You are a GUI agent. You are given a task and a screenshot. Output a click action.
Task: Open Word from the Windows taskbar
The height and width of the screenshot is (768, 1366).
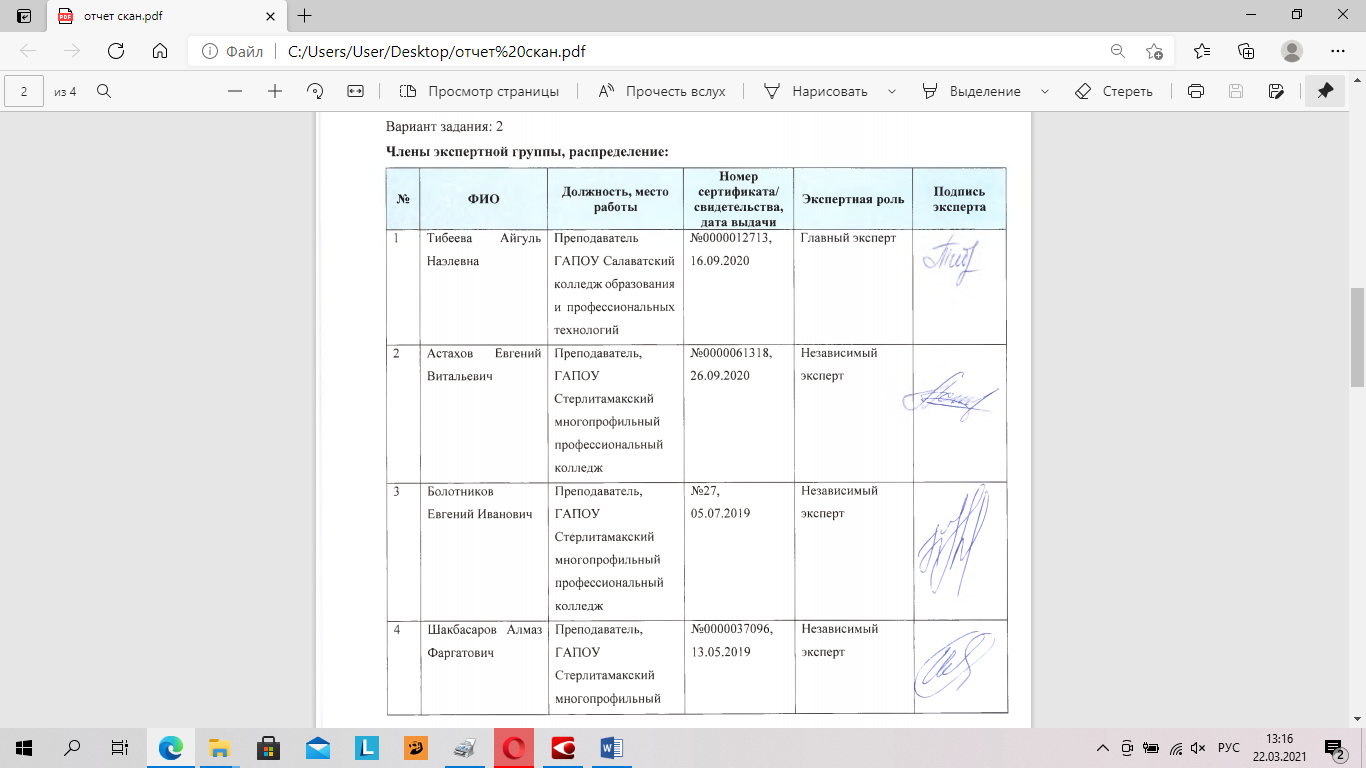(610, 747)
